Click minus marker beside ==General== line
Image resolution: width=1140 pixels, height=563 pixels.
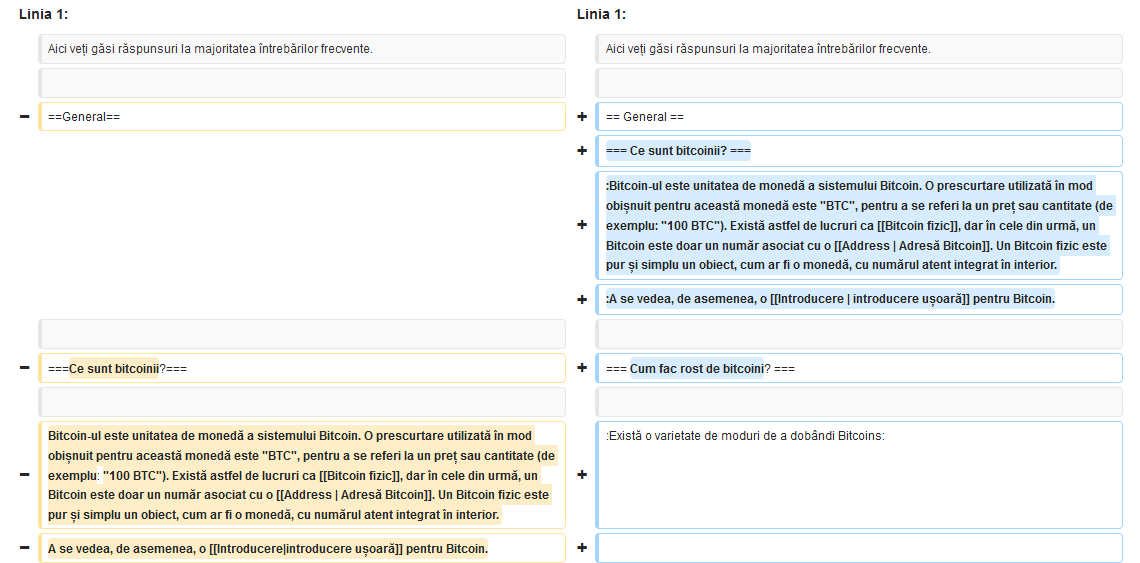tap(25, 116)
